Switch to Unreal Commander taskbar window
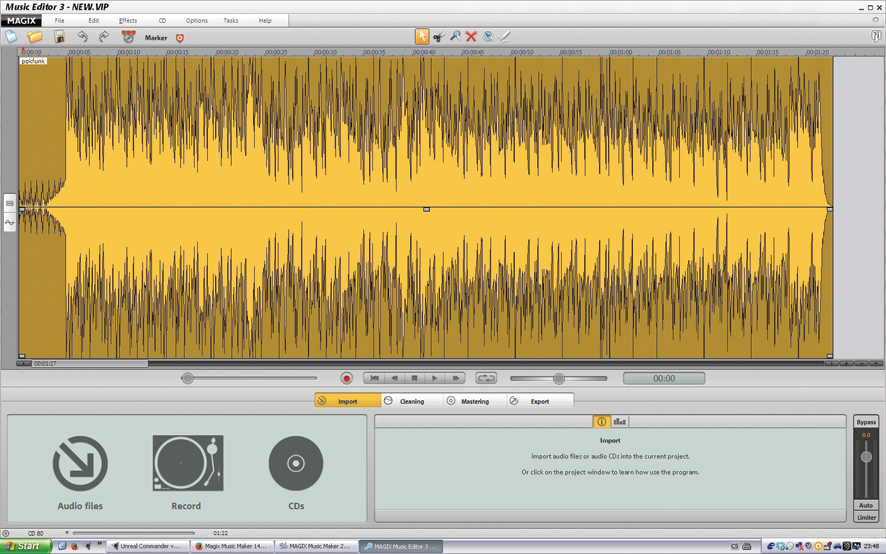886x554 pixels. tap(146, 546)
